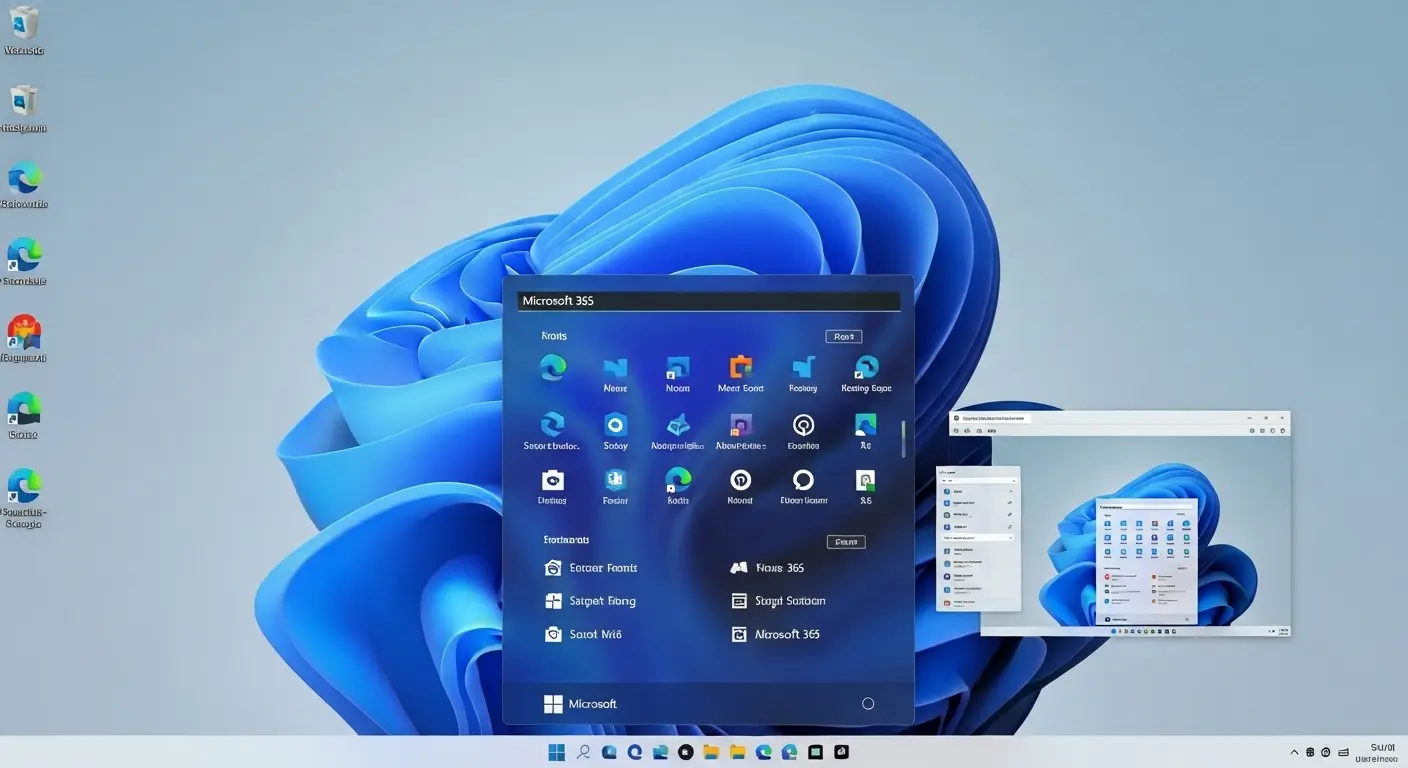Click the Start menu scrollbar handle
Viewport: 1408px width, 768px height.
(x=904, y=438)
